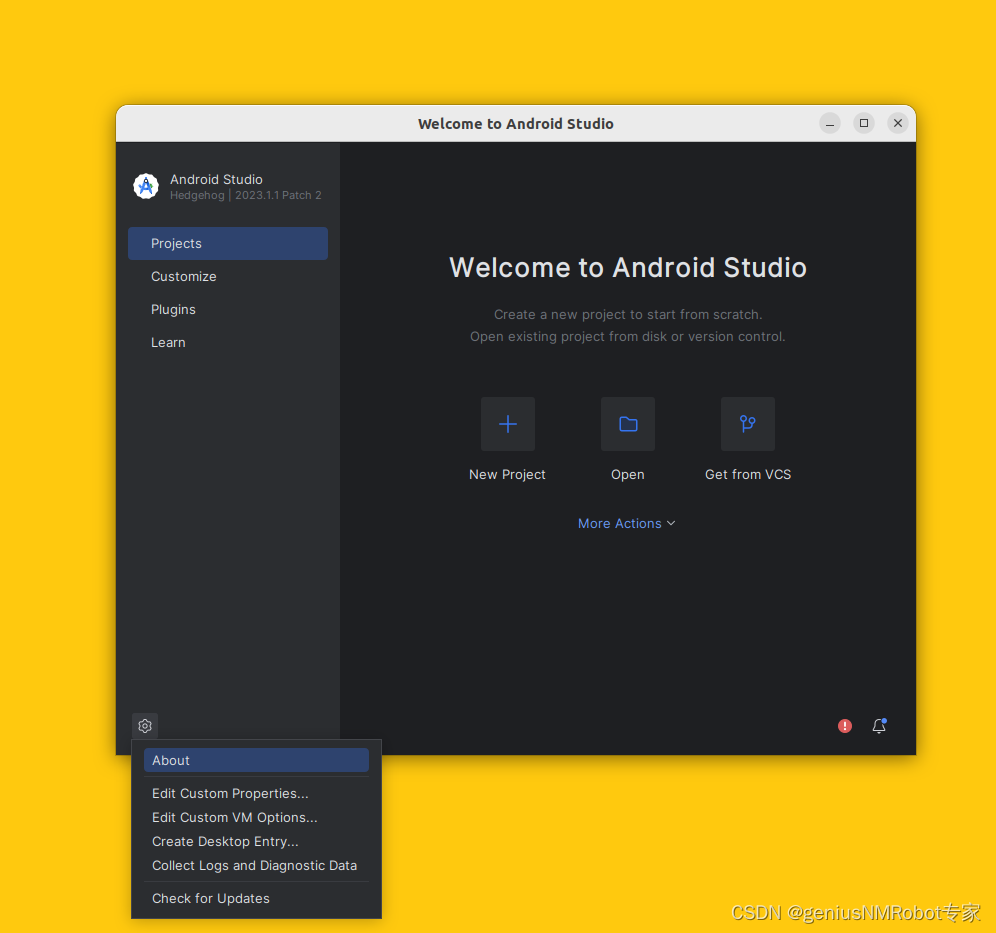This screenshot has width=996, height=933.
Task: Click the Get from VCS branch icon
Action: [x=748, y=424]
